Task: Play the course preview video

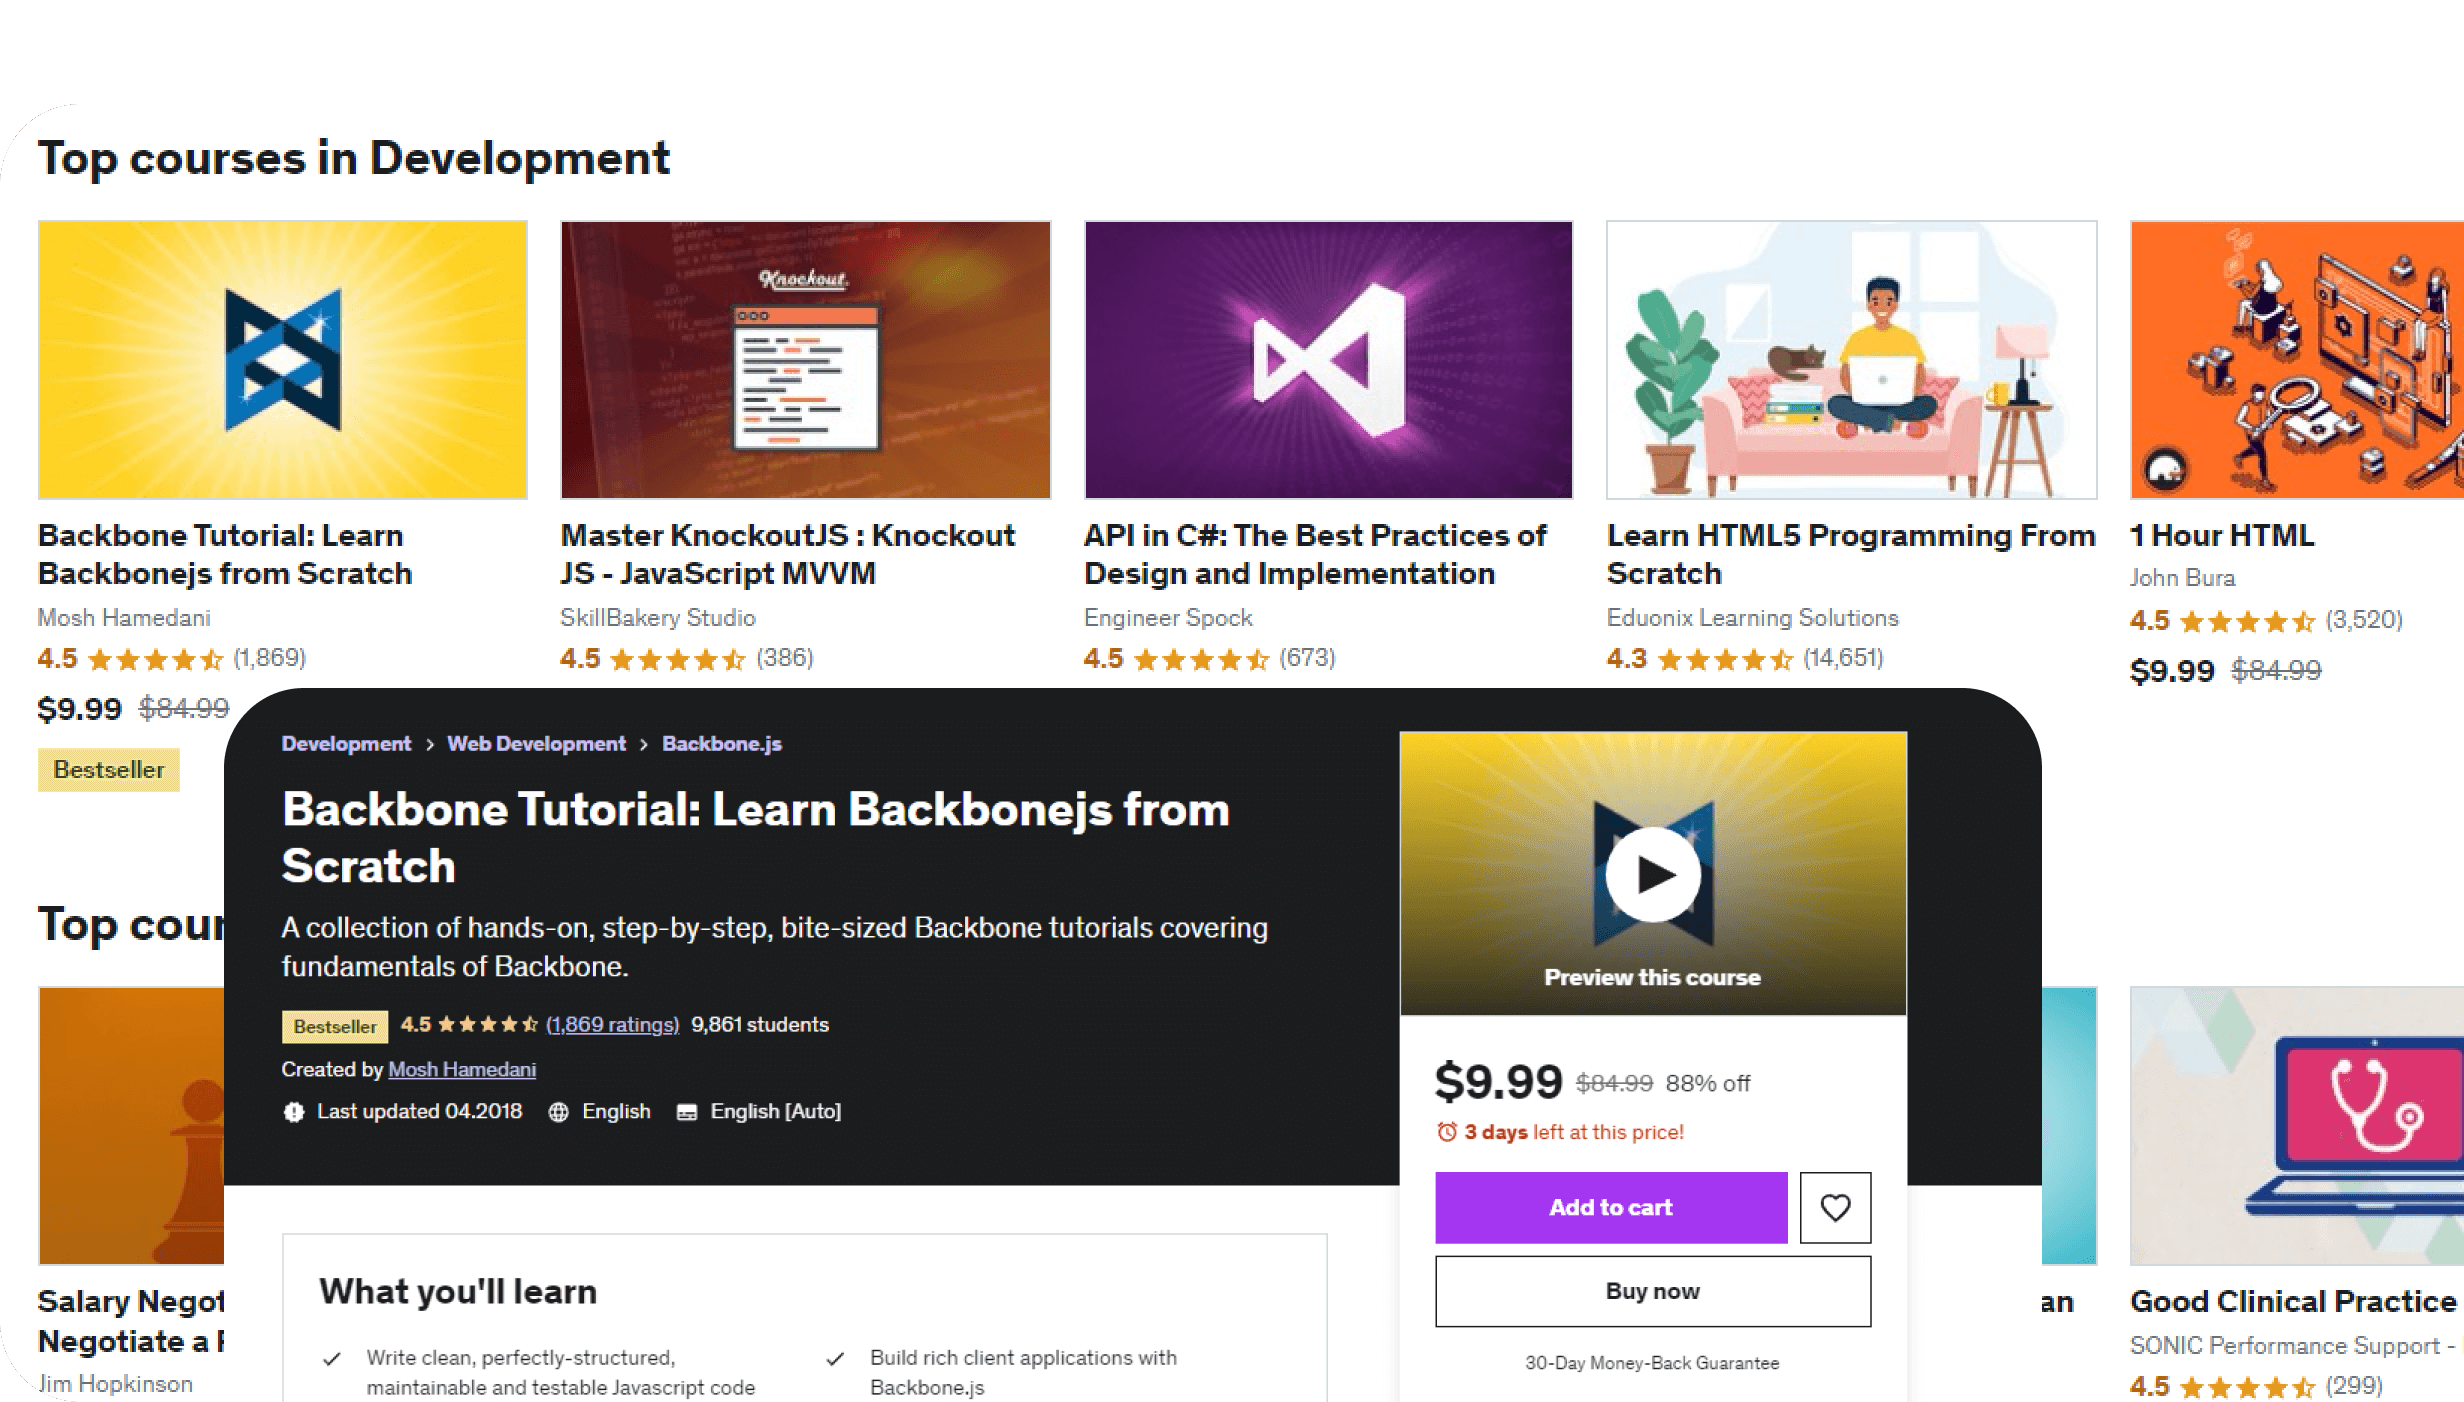Action: point(1653,874)
